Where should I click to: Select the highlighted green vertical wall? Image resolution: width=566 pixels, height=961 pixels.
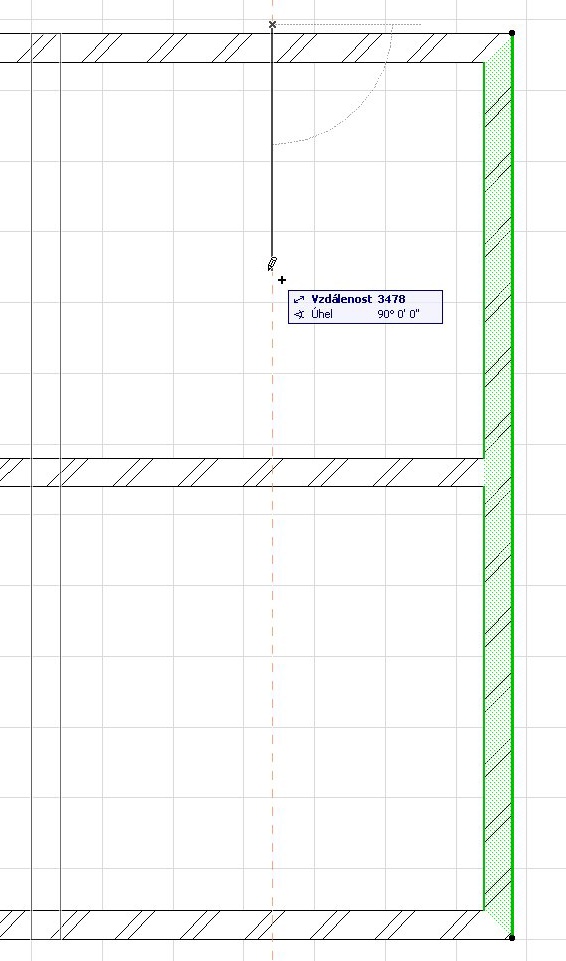499,485
